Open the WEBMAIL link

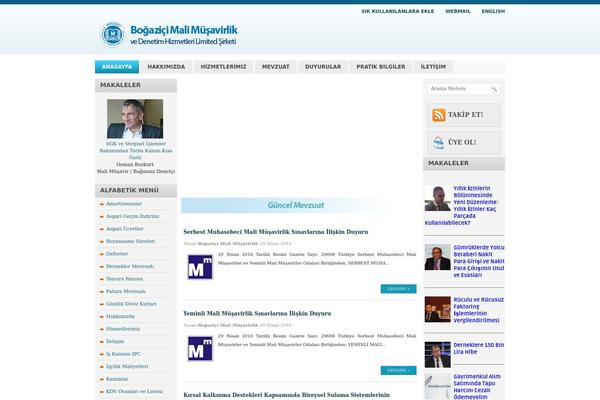[x=458, y=11]
